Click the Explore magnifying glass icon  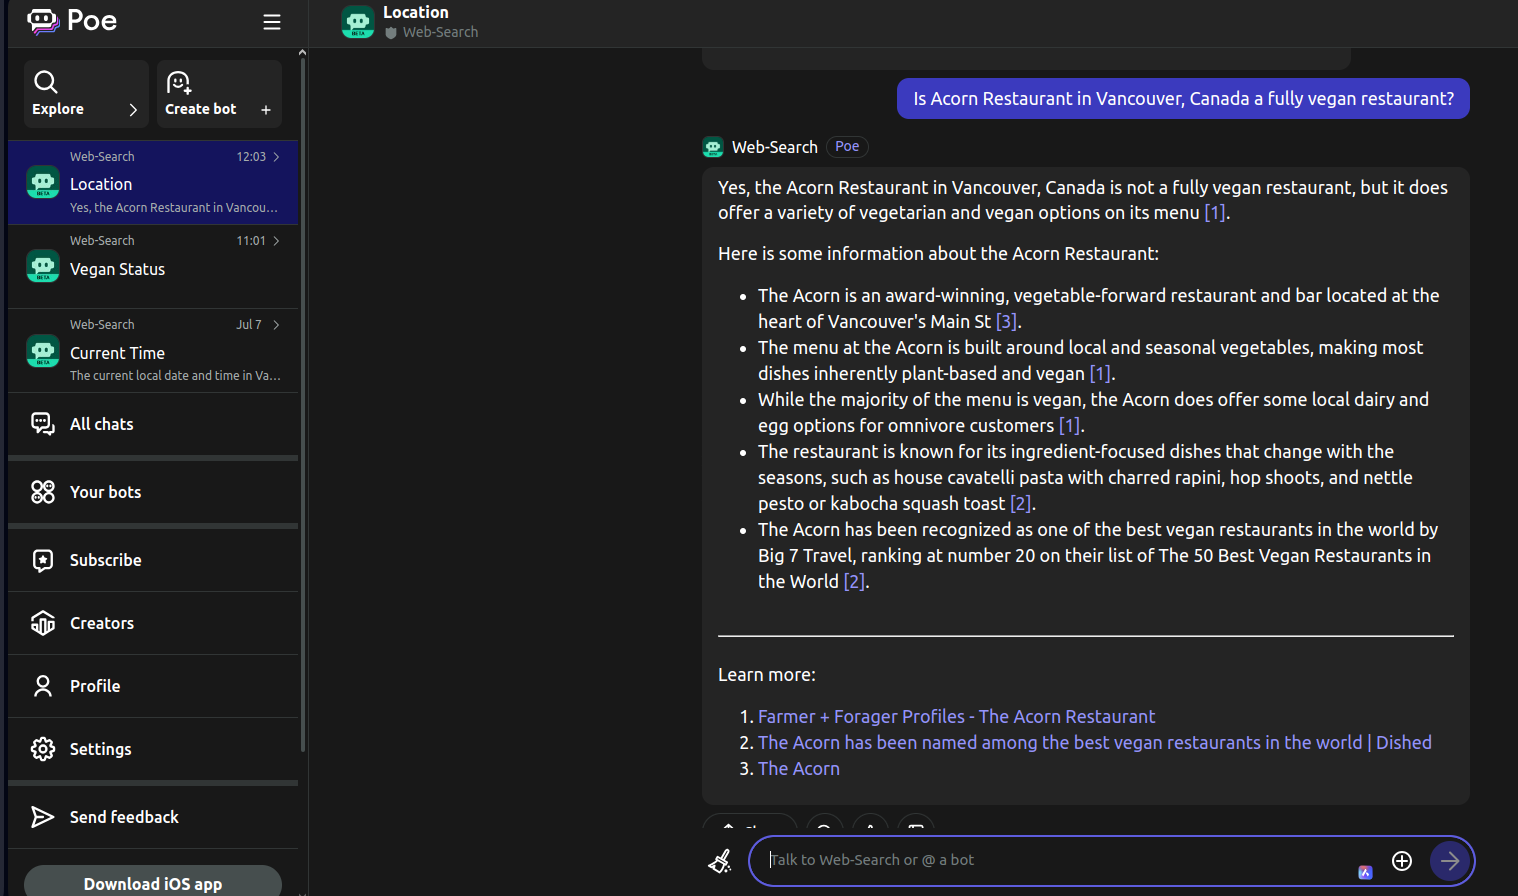coord(45,82)
